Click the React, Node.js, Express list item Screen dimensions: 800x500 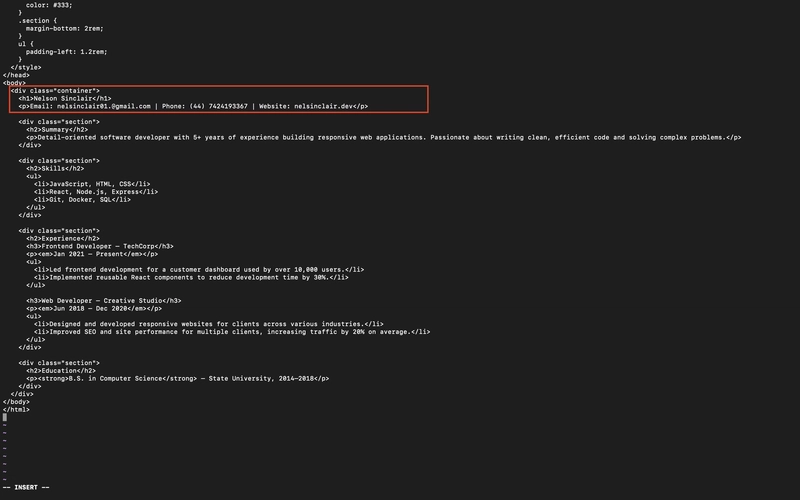point(96,192)
